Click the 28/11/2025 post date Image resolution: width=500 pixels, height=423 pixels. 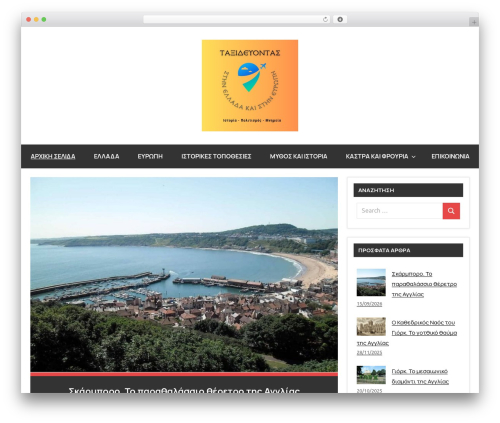point(369,353)
